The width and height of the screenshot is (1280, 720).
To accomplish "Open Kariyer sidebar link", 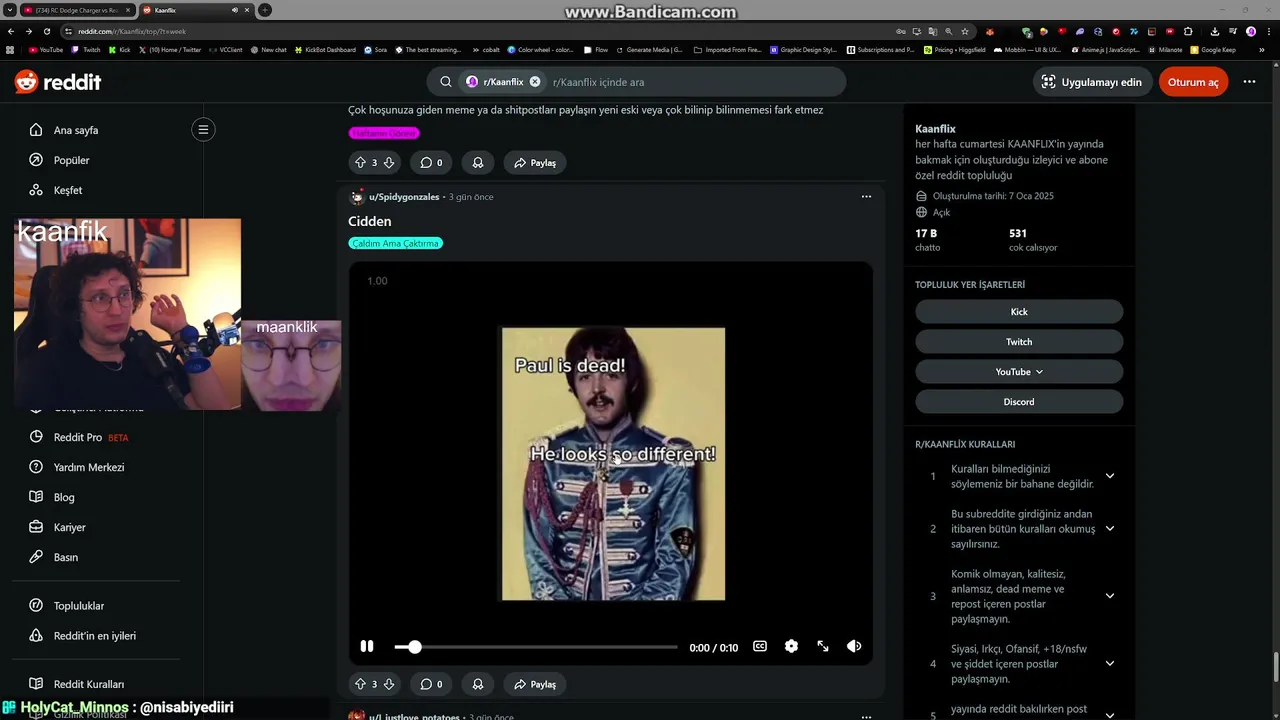I will (x=69, y=527).
